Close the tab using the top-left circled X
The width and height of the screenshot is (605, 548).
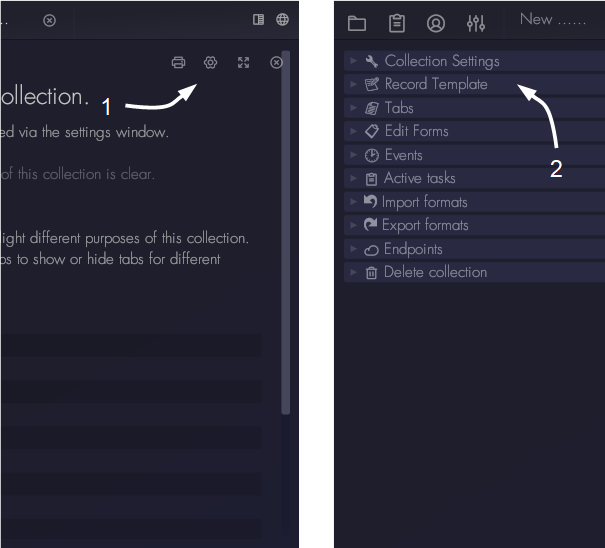point(49,20)
